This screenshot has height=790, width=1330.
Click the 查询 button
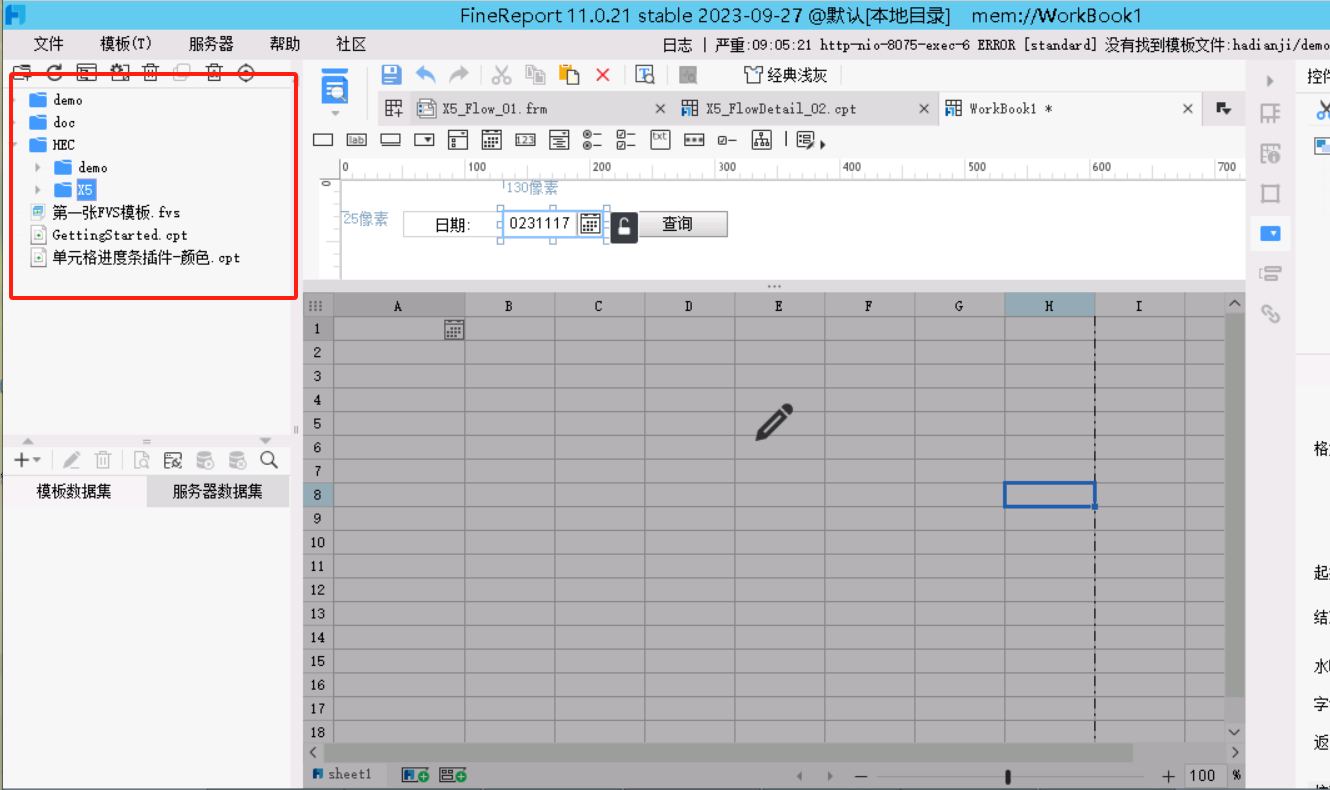[683, 224]
